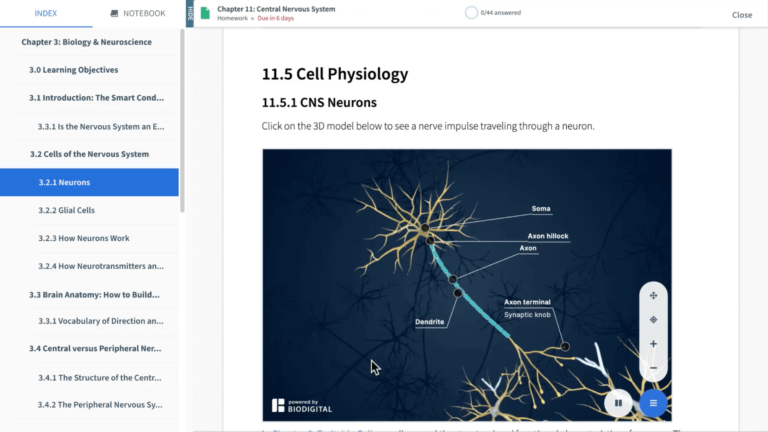768x432 pixels.
Task: Expand 3.3 Brain Anatomy section
Action: point(95,295)
